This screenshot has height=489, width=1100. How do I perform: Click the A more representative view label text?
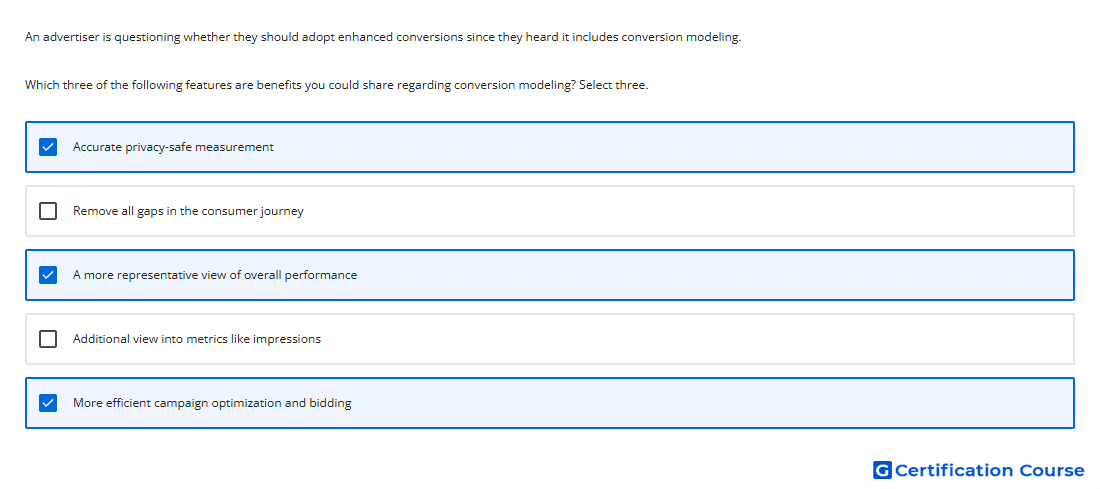[x=215, y=275]
